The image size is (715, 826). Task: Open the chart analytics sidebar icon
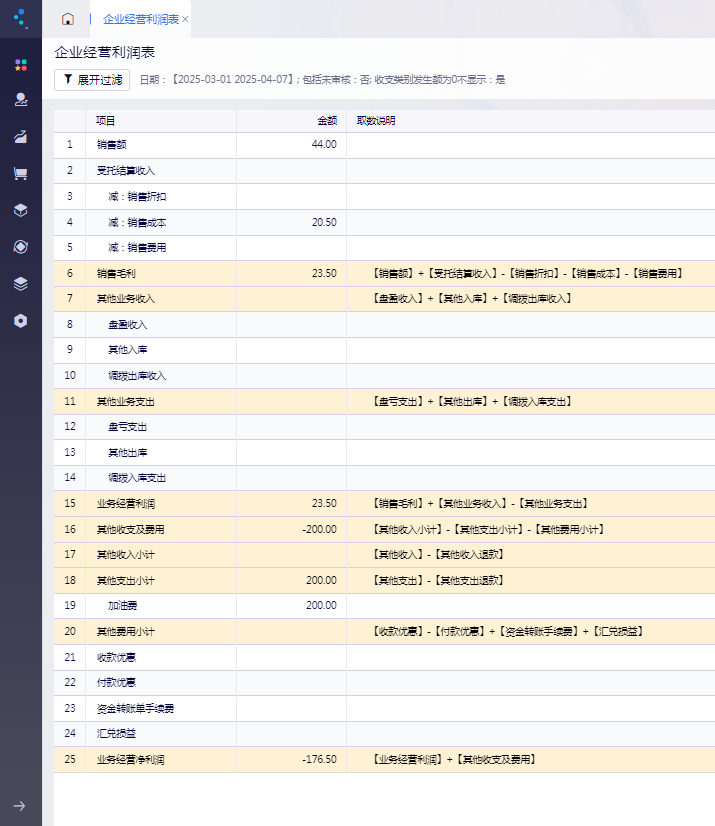click(21, 137)
